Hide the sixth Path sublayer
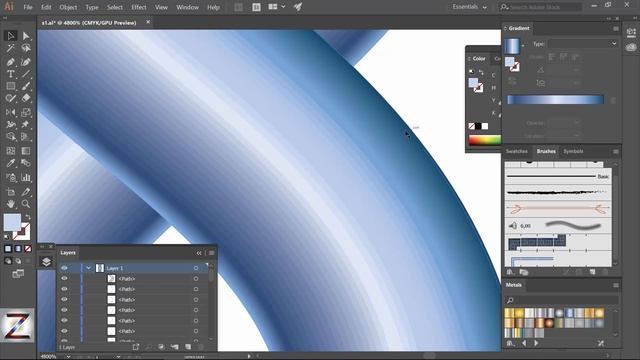This screenshot has width=640, height=360. pyautogui.click(x=64, y=331)
